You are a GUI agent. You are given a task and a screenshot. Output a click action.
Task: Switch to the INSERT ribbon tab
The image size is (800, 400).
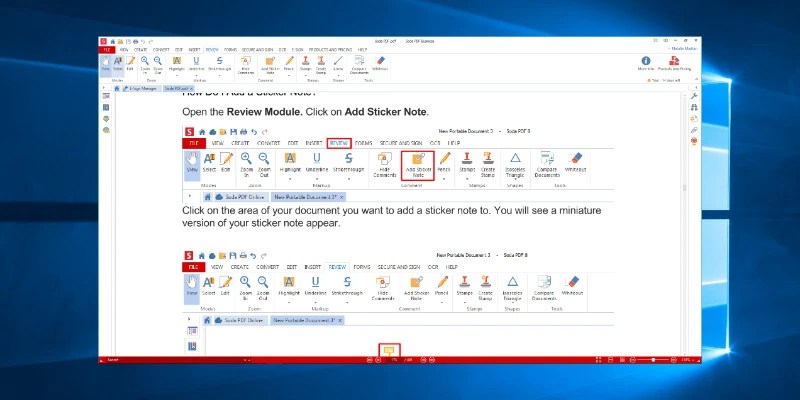[194, 50]
